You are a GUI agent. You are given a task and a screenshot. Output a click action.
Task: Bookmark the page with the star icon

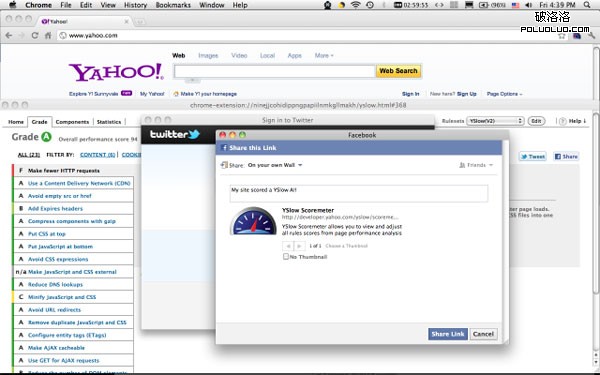tap(562, 36)
